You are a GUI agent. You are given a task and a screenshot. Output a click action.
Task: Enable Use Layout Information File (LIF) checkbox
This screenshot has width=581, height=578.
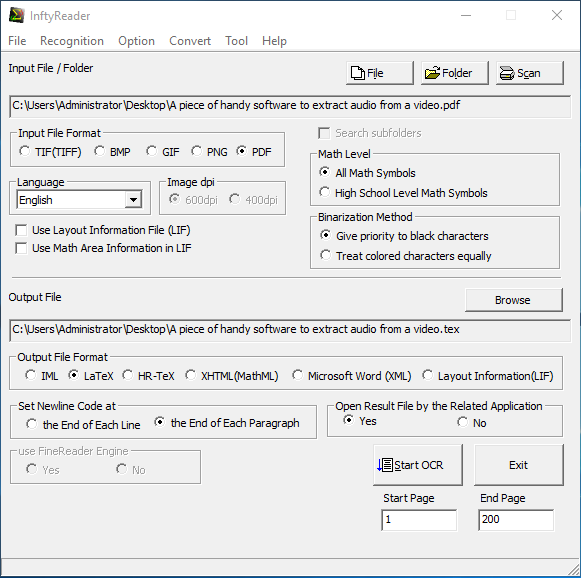coord(21,230)
